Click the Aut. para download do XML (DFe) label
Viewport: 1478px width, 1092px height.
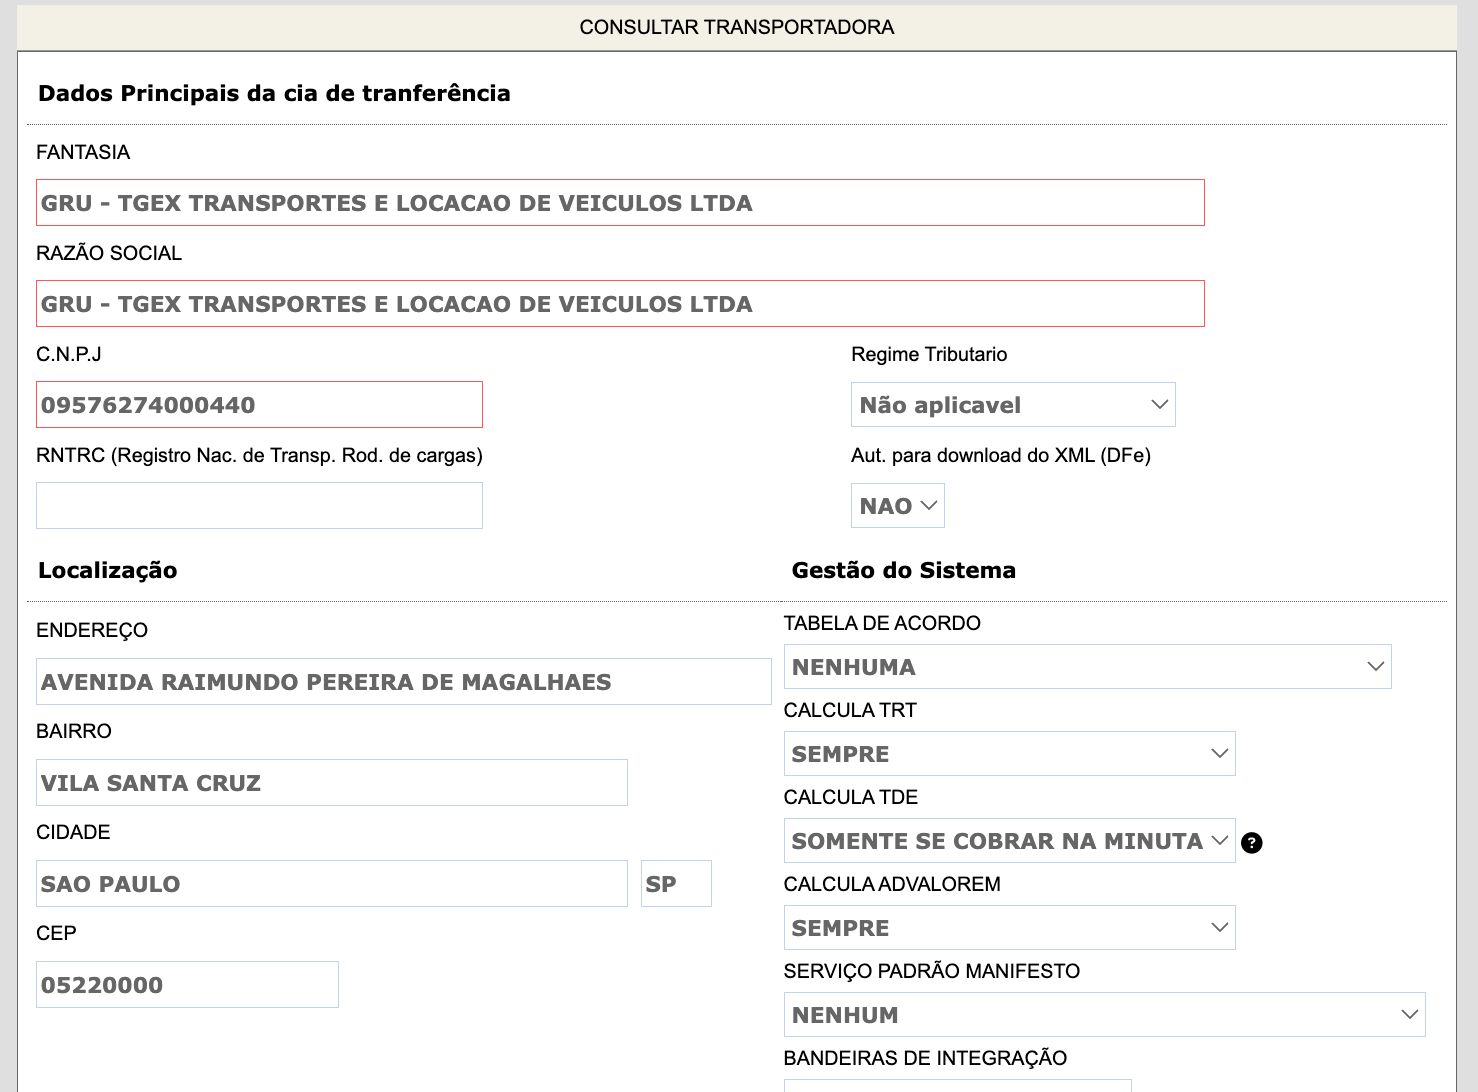coord(1001,456)
